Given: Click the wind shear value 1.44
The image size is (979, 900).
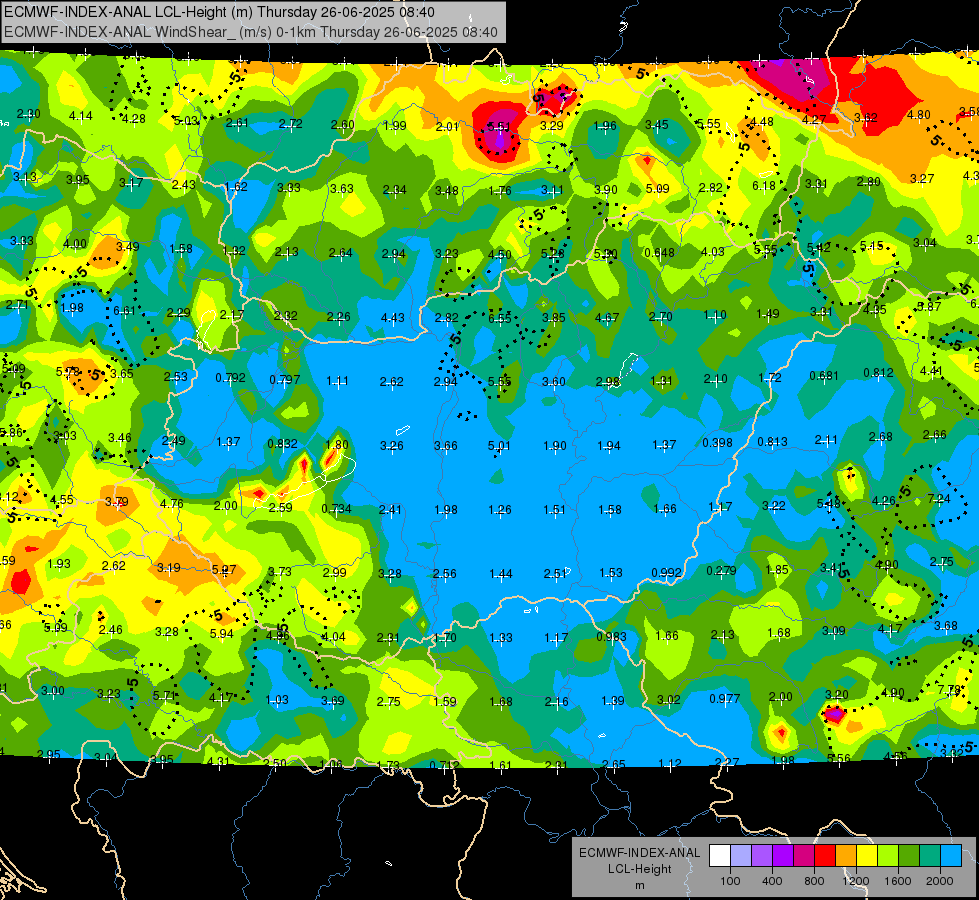Looking at the screenshot, I should click(x=501, y=573).
